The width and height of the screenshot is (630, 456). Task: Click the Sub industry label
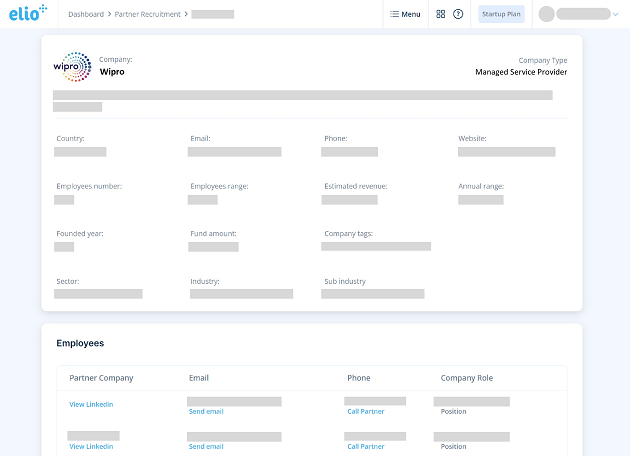tap(345, 281)
